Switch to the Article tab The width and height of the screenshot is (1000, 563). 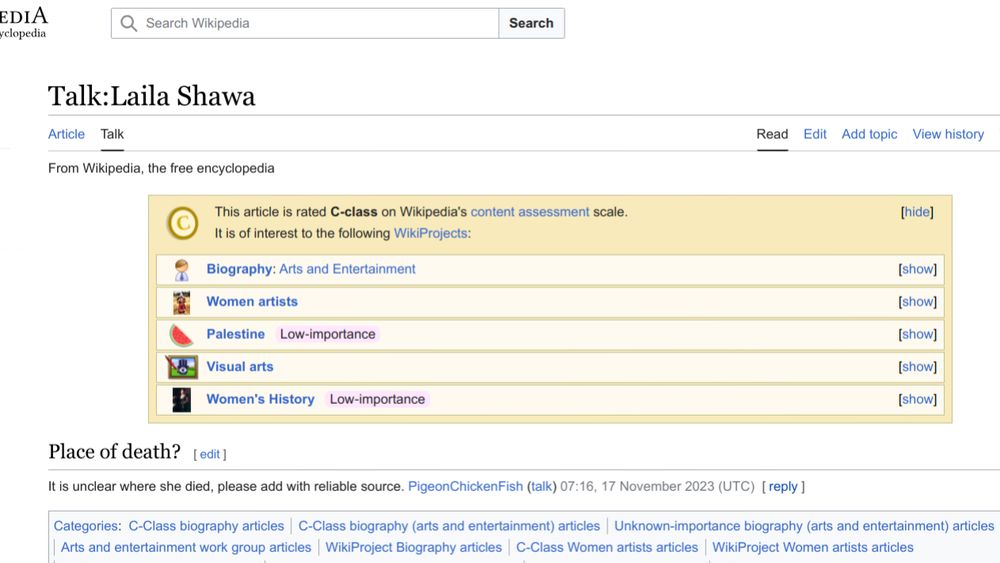[x=66, y=135]
